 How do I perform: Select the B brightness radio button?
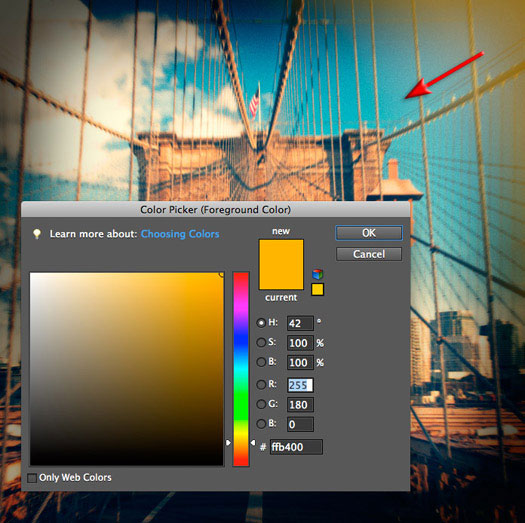pyautogui.click(x=261, y=362)
